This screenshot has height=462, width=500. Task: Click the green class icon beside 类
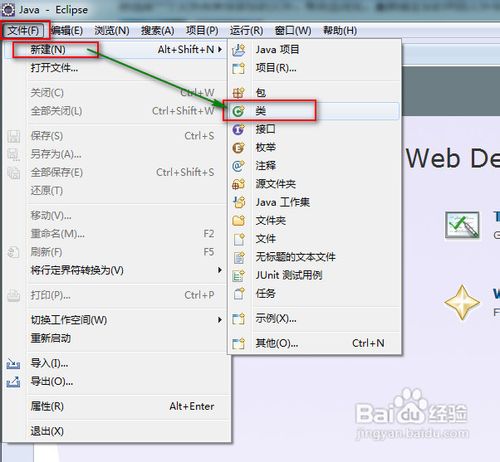(x=239, y=111)
